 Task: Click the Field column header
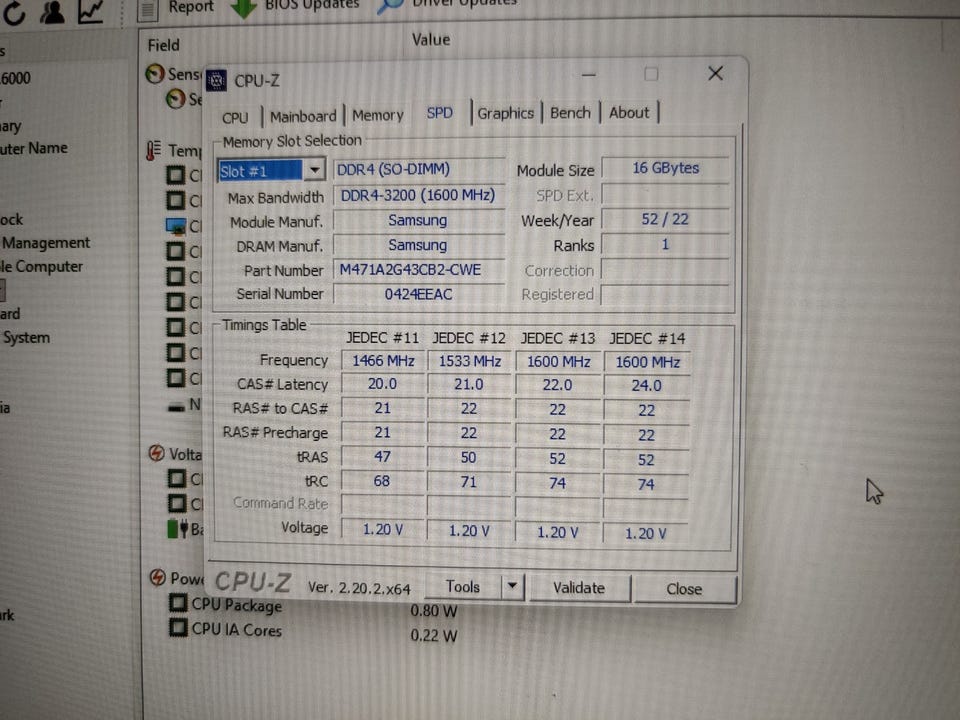coord(163,45)
